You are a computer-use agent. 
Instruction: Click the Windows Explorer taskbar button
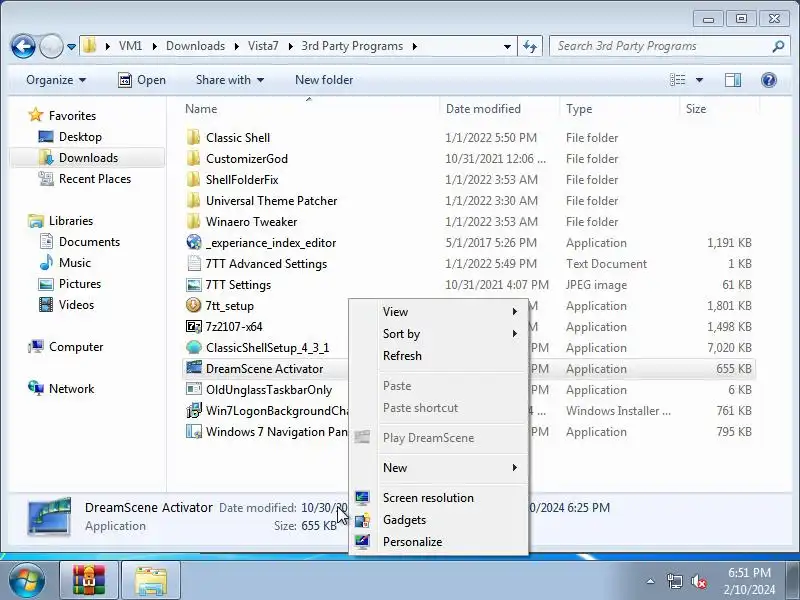click(x=151, y=580)
